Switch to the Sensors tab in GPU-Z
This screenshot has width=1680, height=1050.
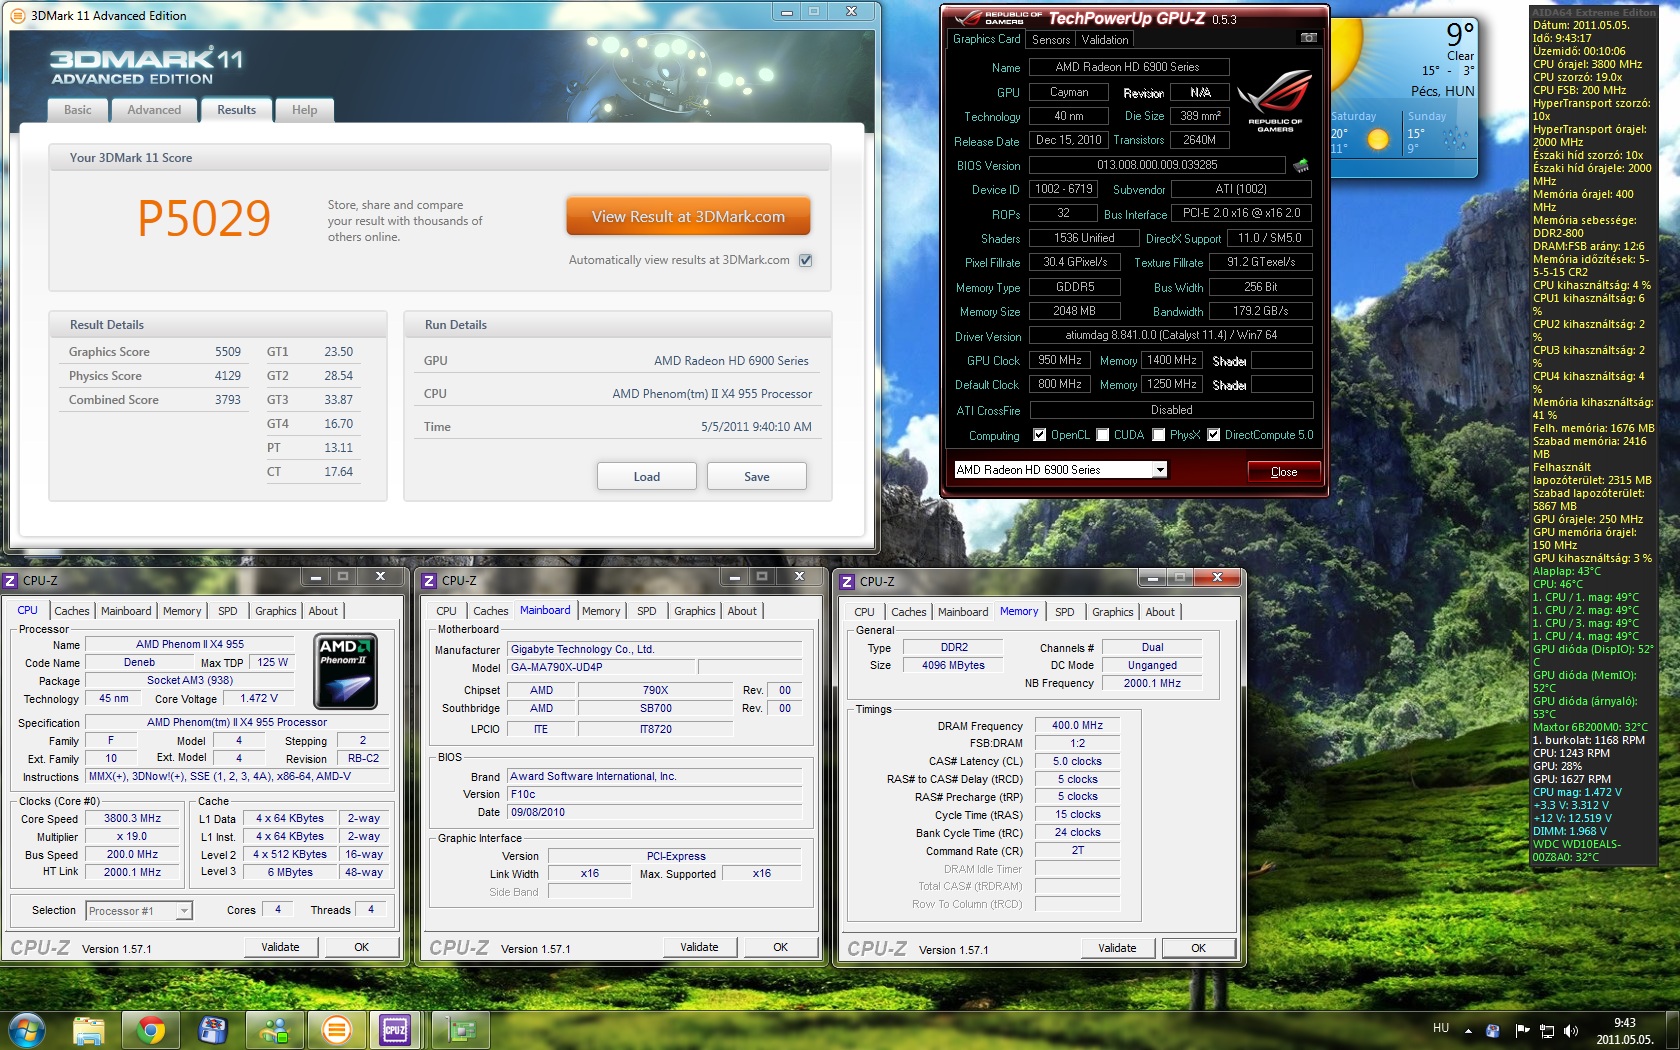pos(1051,40)
